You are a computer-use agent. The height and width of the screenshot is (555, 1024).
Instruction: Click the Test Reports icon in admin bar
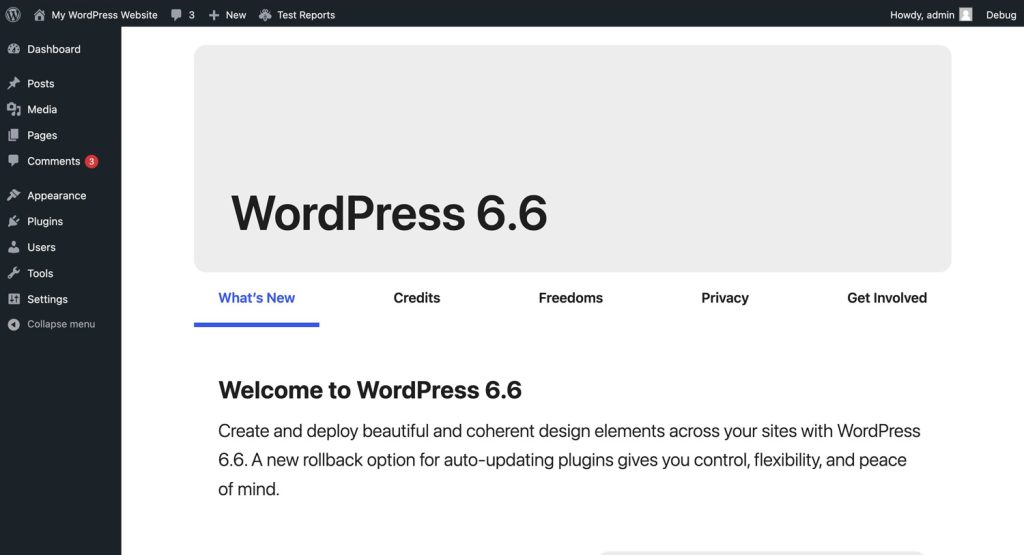click(x=265, y=15)
